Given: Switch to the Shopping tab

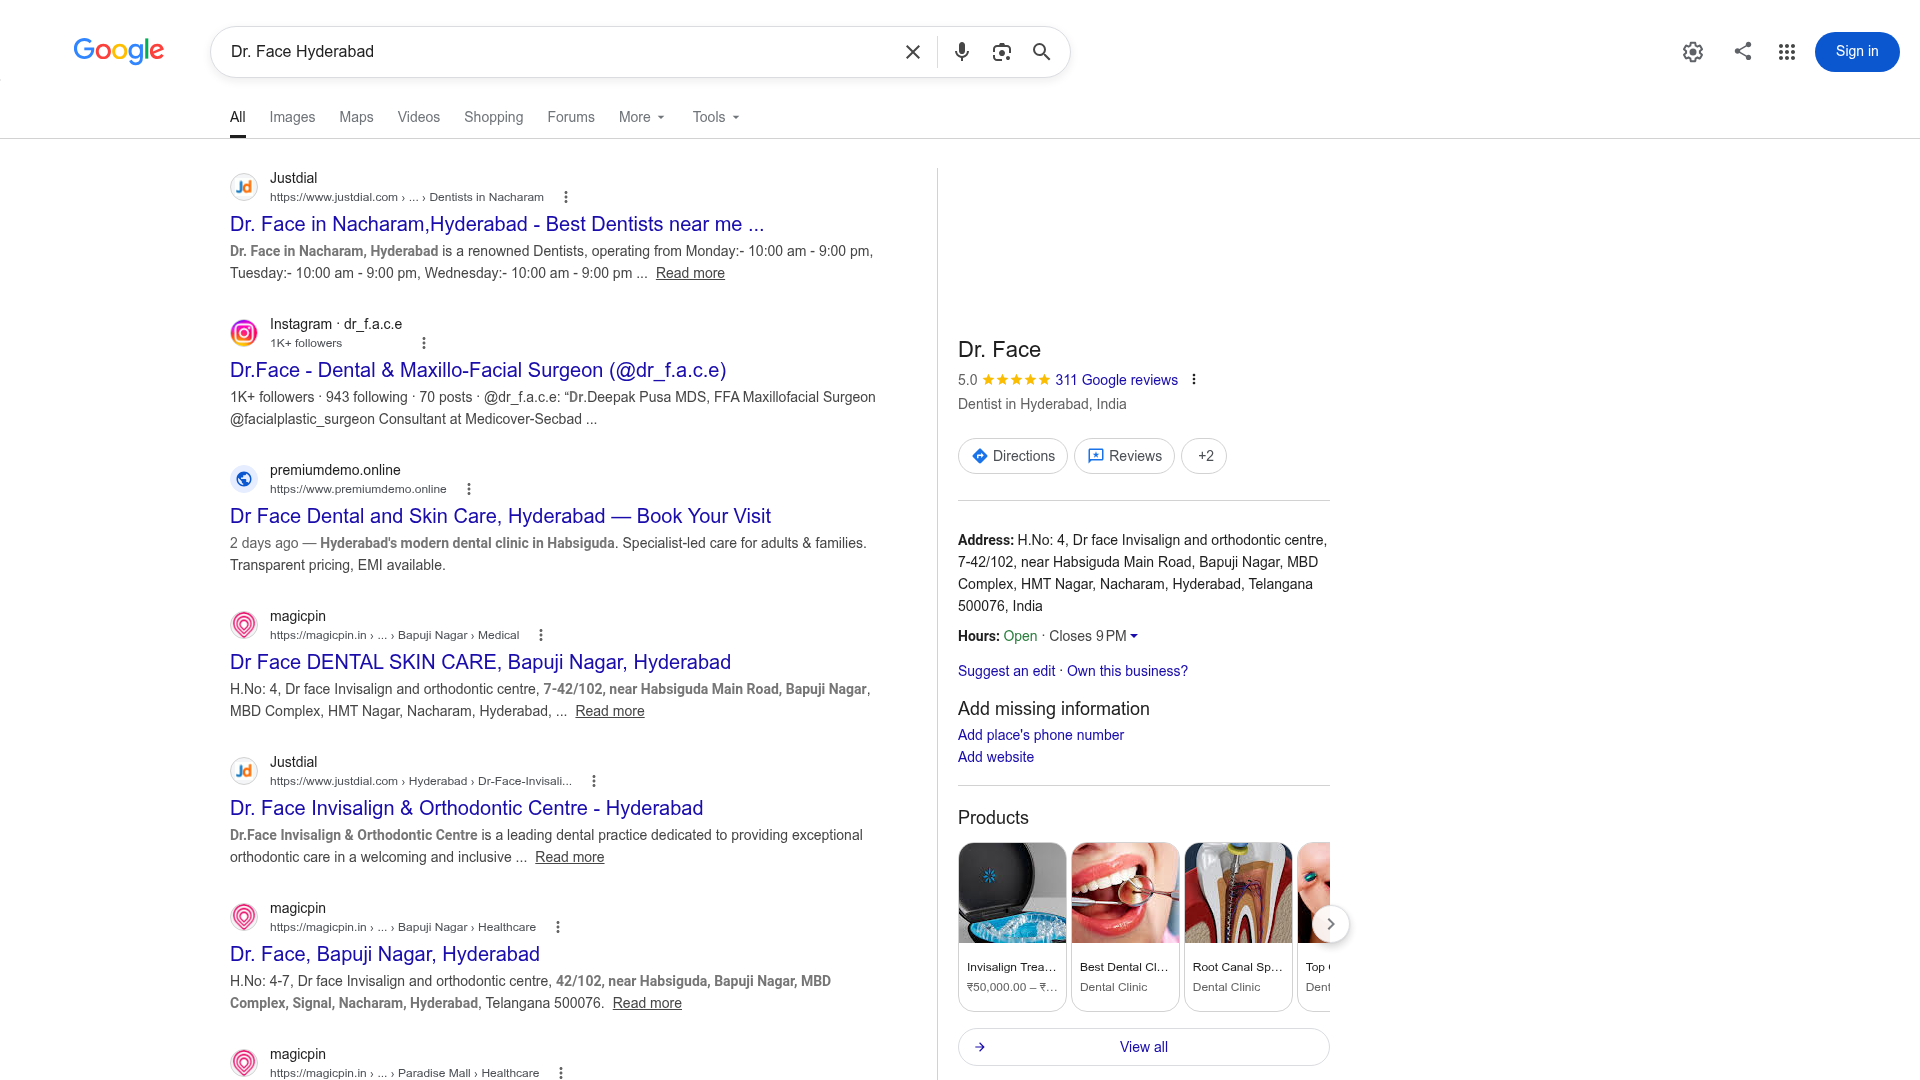Looking at the screenshot, I should [x=494, y=117].
